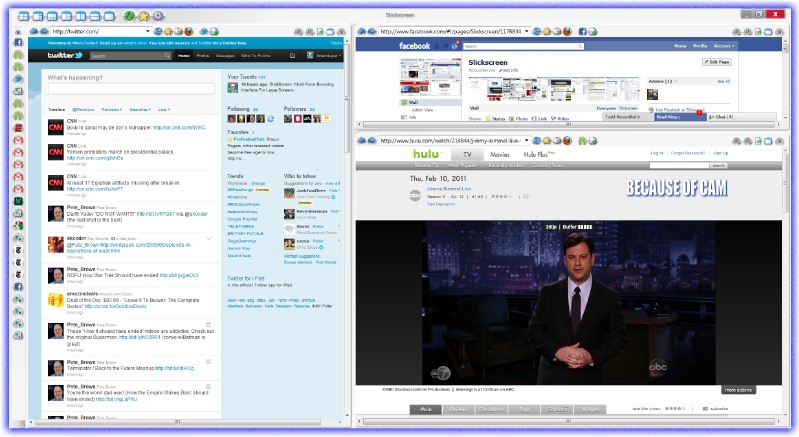Expand the Retweets dropdown on Twitter
The image size is (799, 437).
coord(112,110)
